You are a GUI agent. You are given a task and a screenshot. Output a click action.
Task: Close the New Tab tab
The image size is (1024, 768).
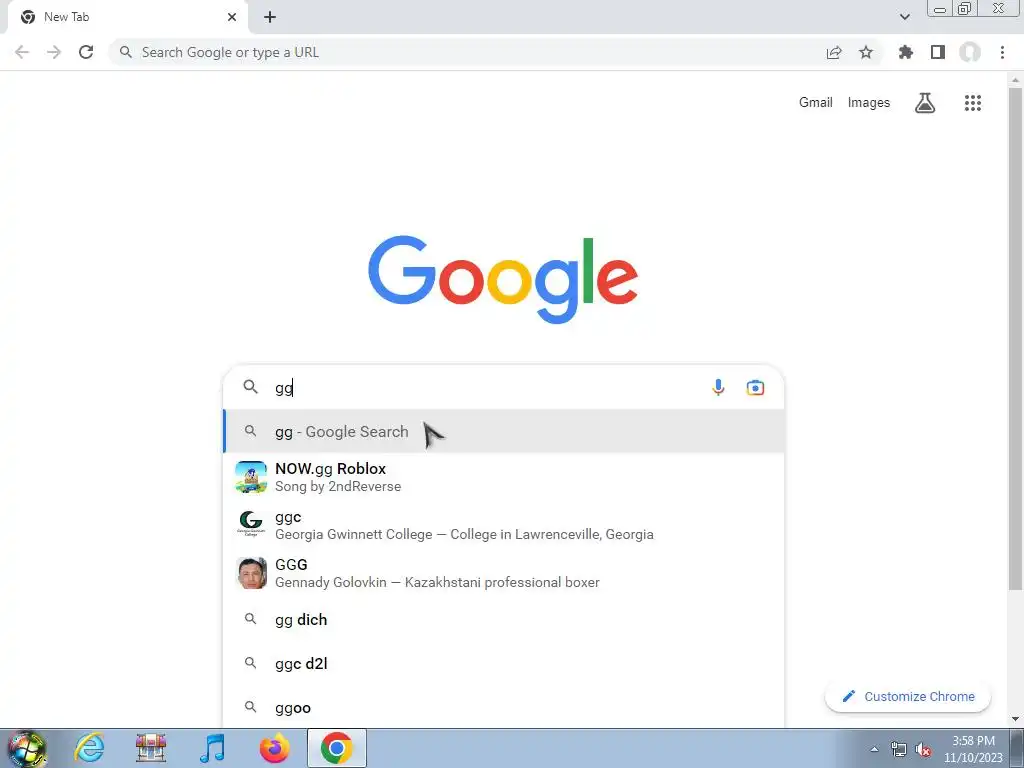[232, 17]
